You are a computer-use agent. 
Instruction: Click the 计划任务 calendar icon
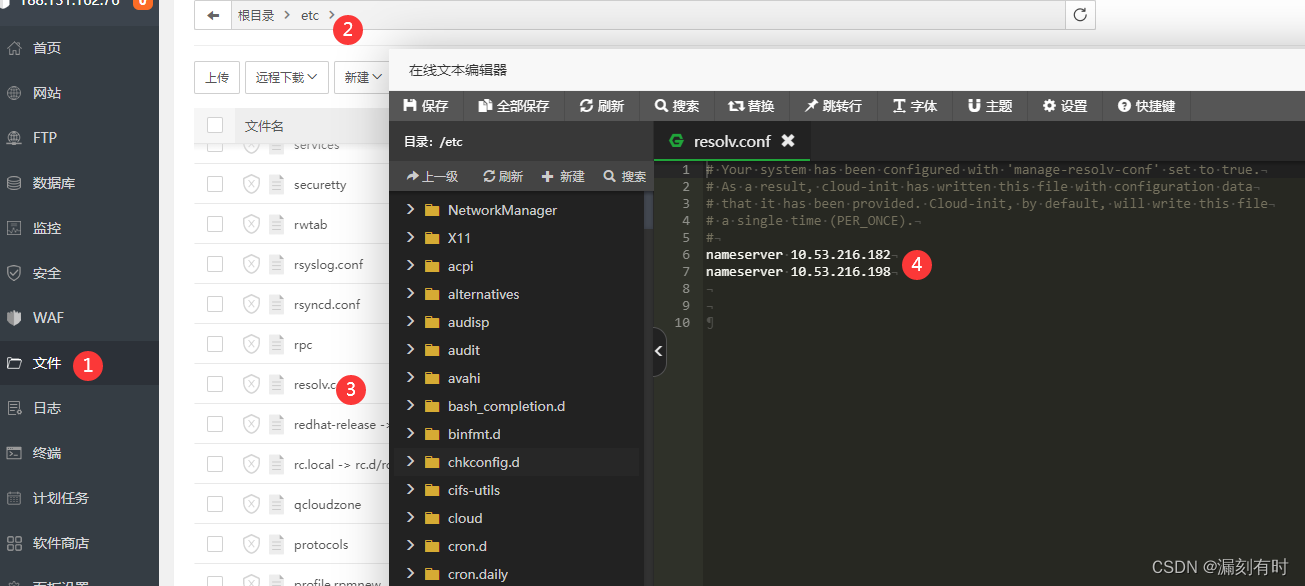[14, 498]
